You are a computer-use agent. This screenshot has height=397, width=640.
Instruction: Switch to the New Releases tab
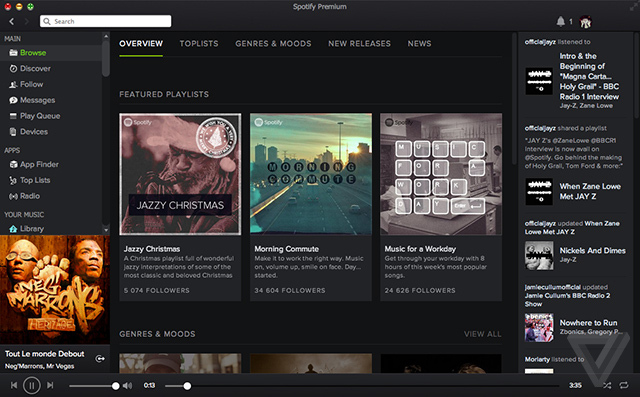point(359,44)
